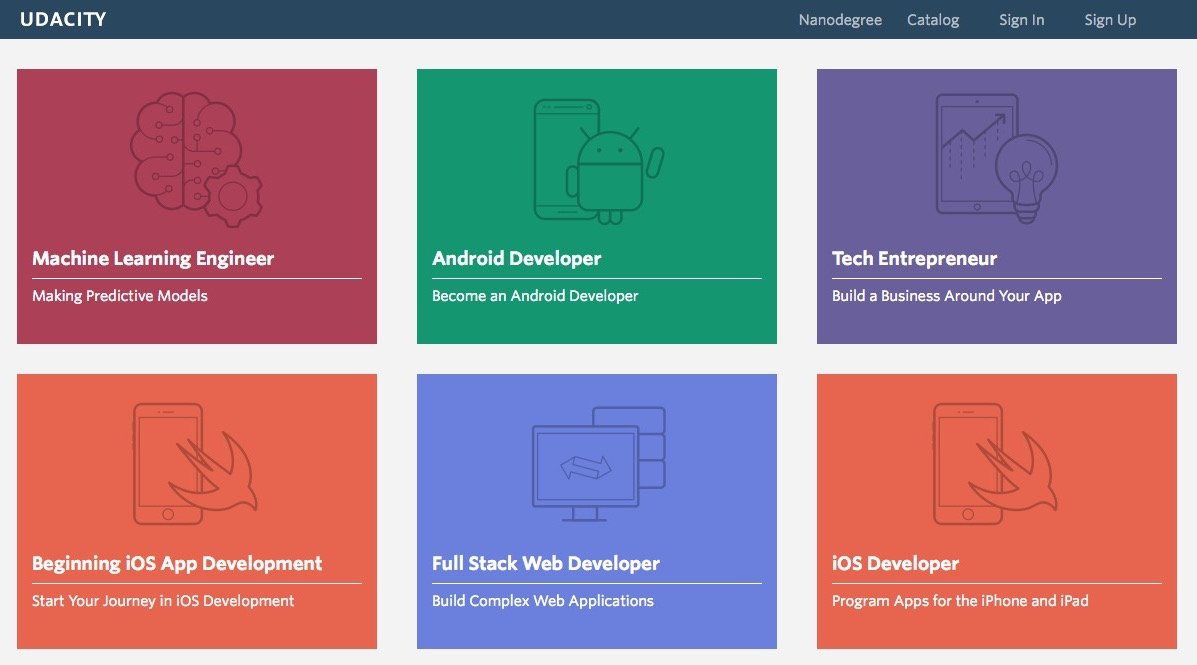Screen dimensions: 1197x665
Task: Click the brain and gear icon
Action: click(x=196, y=158)
